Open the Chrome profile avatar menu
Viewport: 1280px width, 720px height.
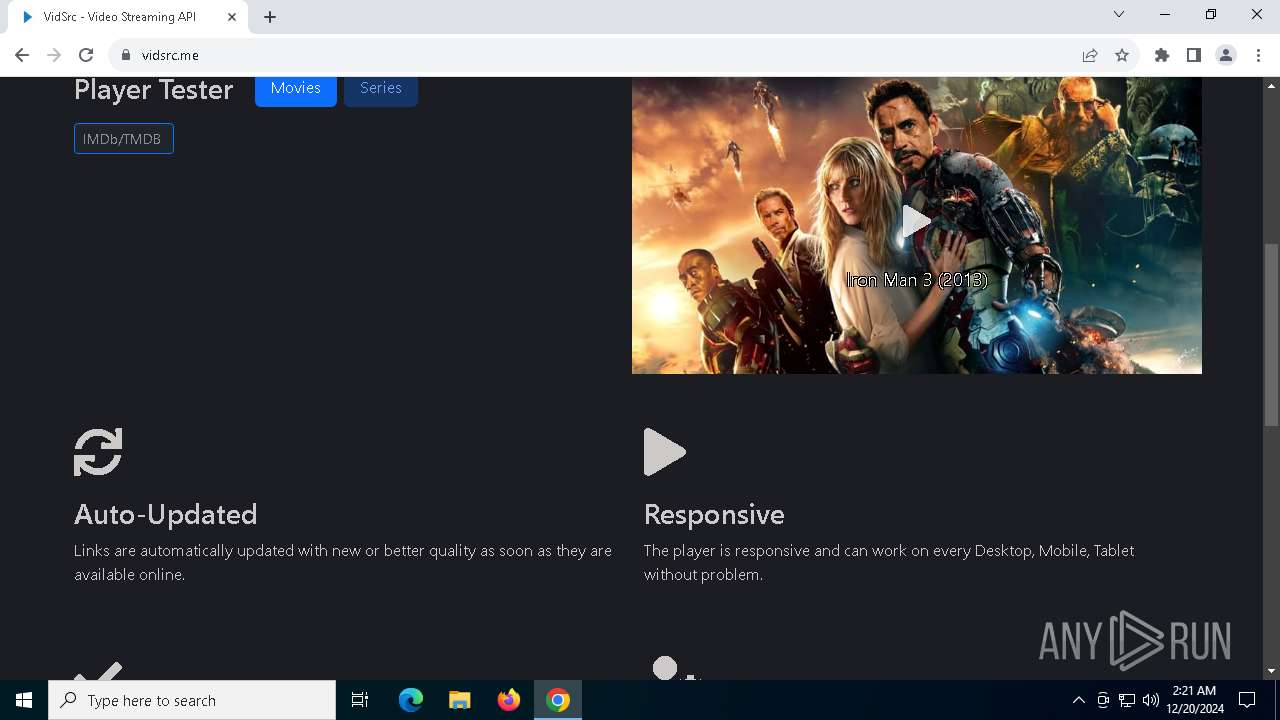pyautogui.click(x=1226, y=55)
